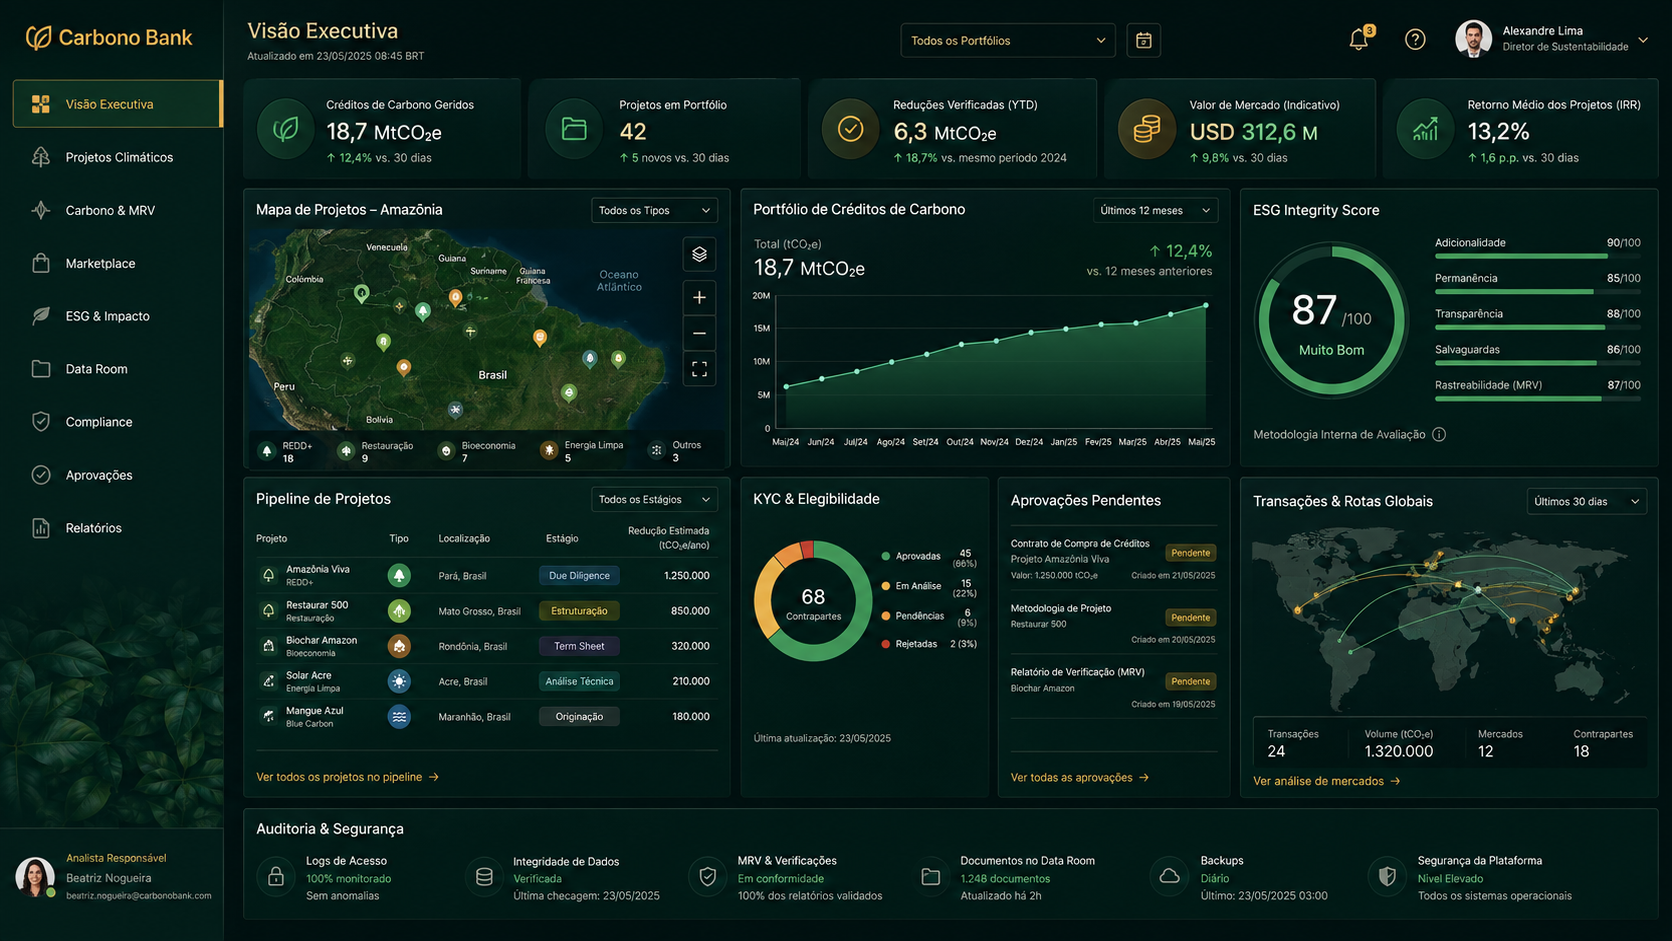
Task: Open the Marketplace section
Action: [x=118, y=263]
